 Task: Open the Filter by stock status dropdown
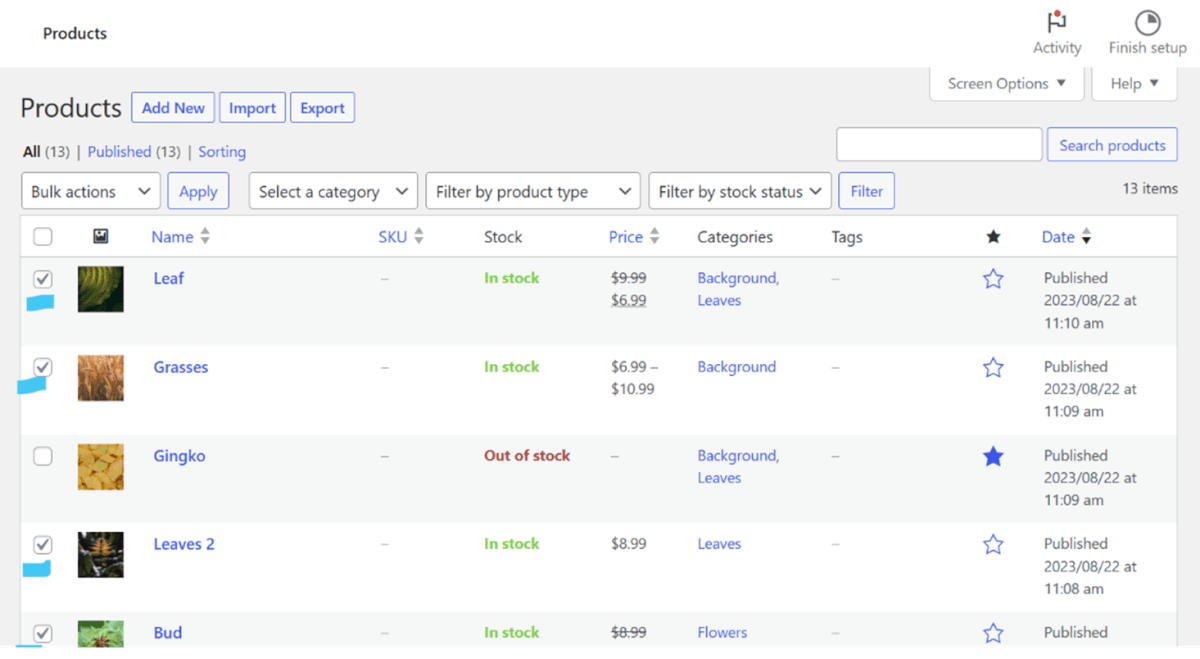[x=739, y=190]
